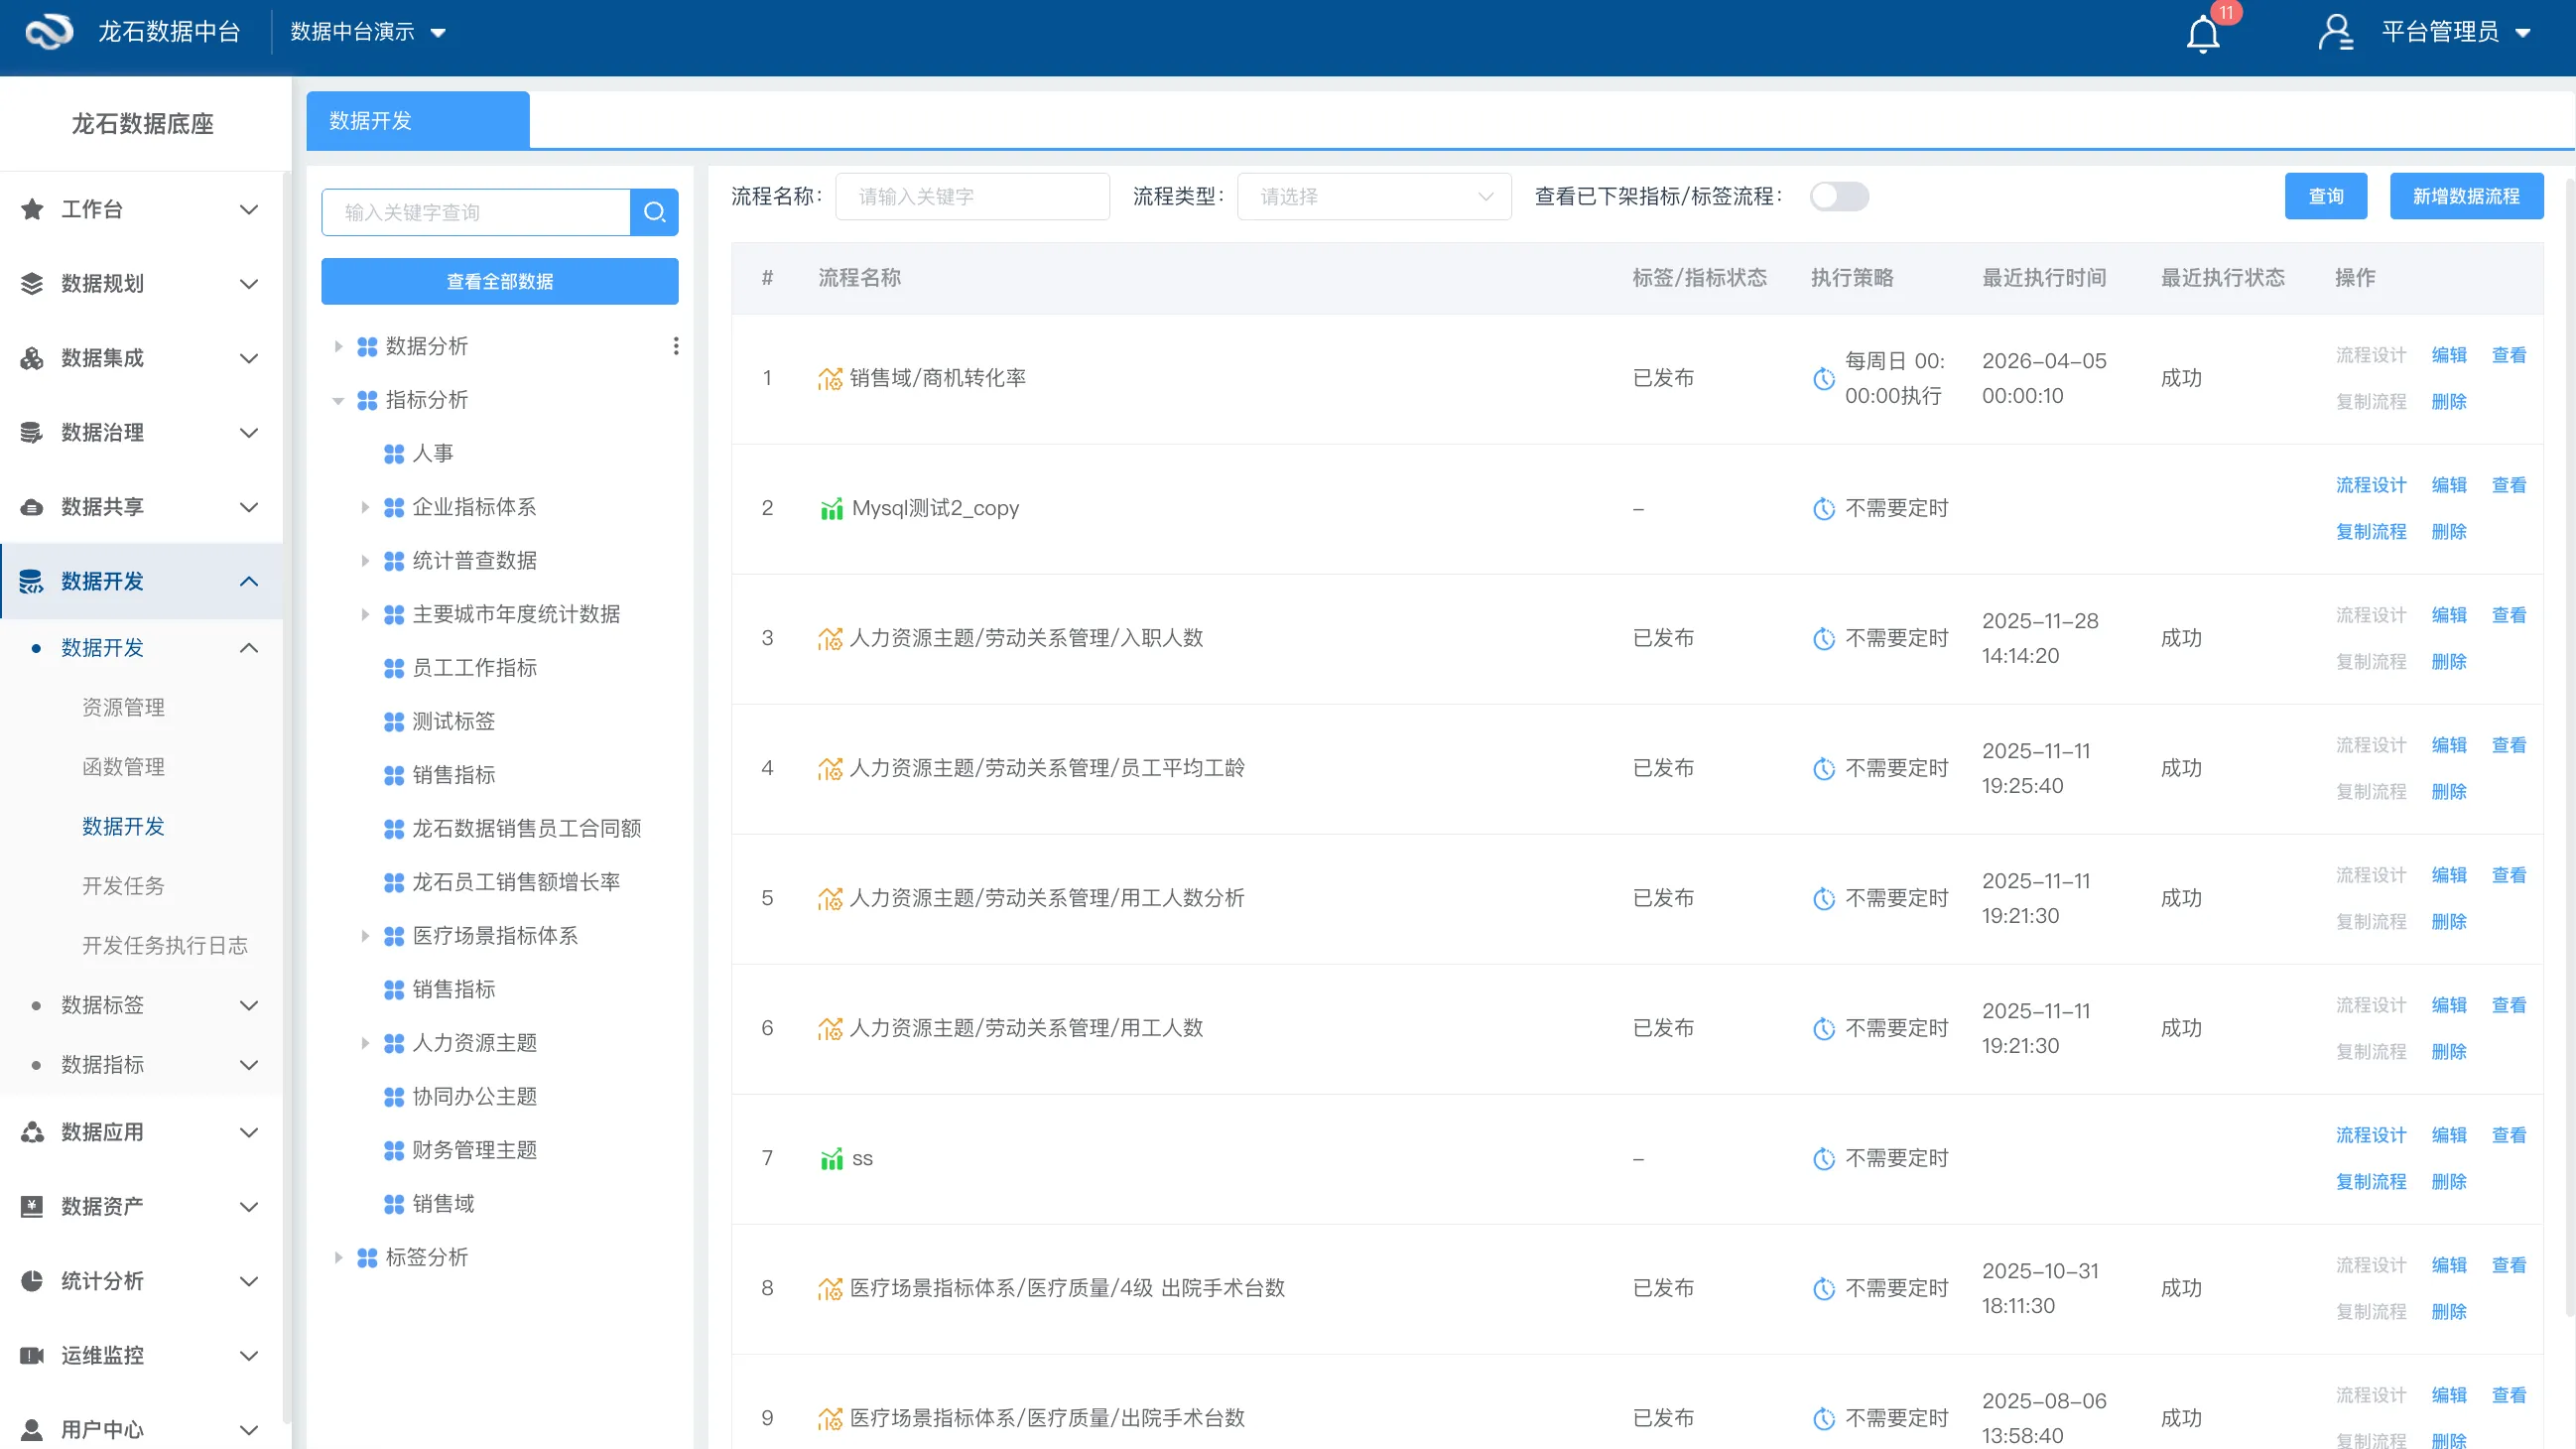Viewport: 2576px width, 1449px height.
Task: Click the 运维监控 monitor icon in sidebar
Action: click(x=32, y=1355)
